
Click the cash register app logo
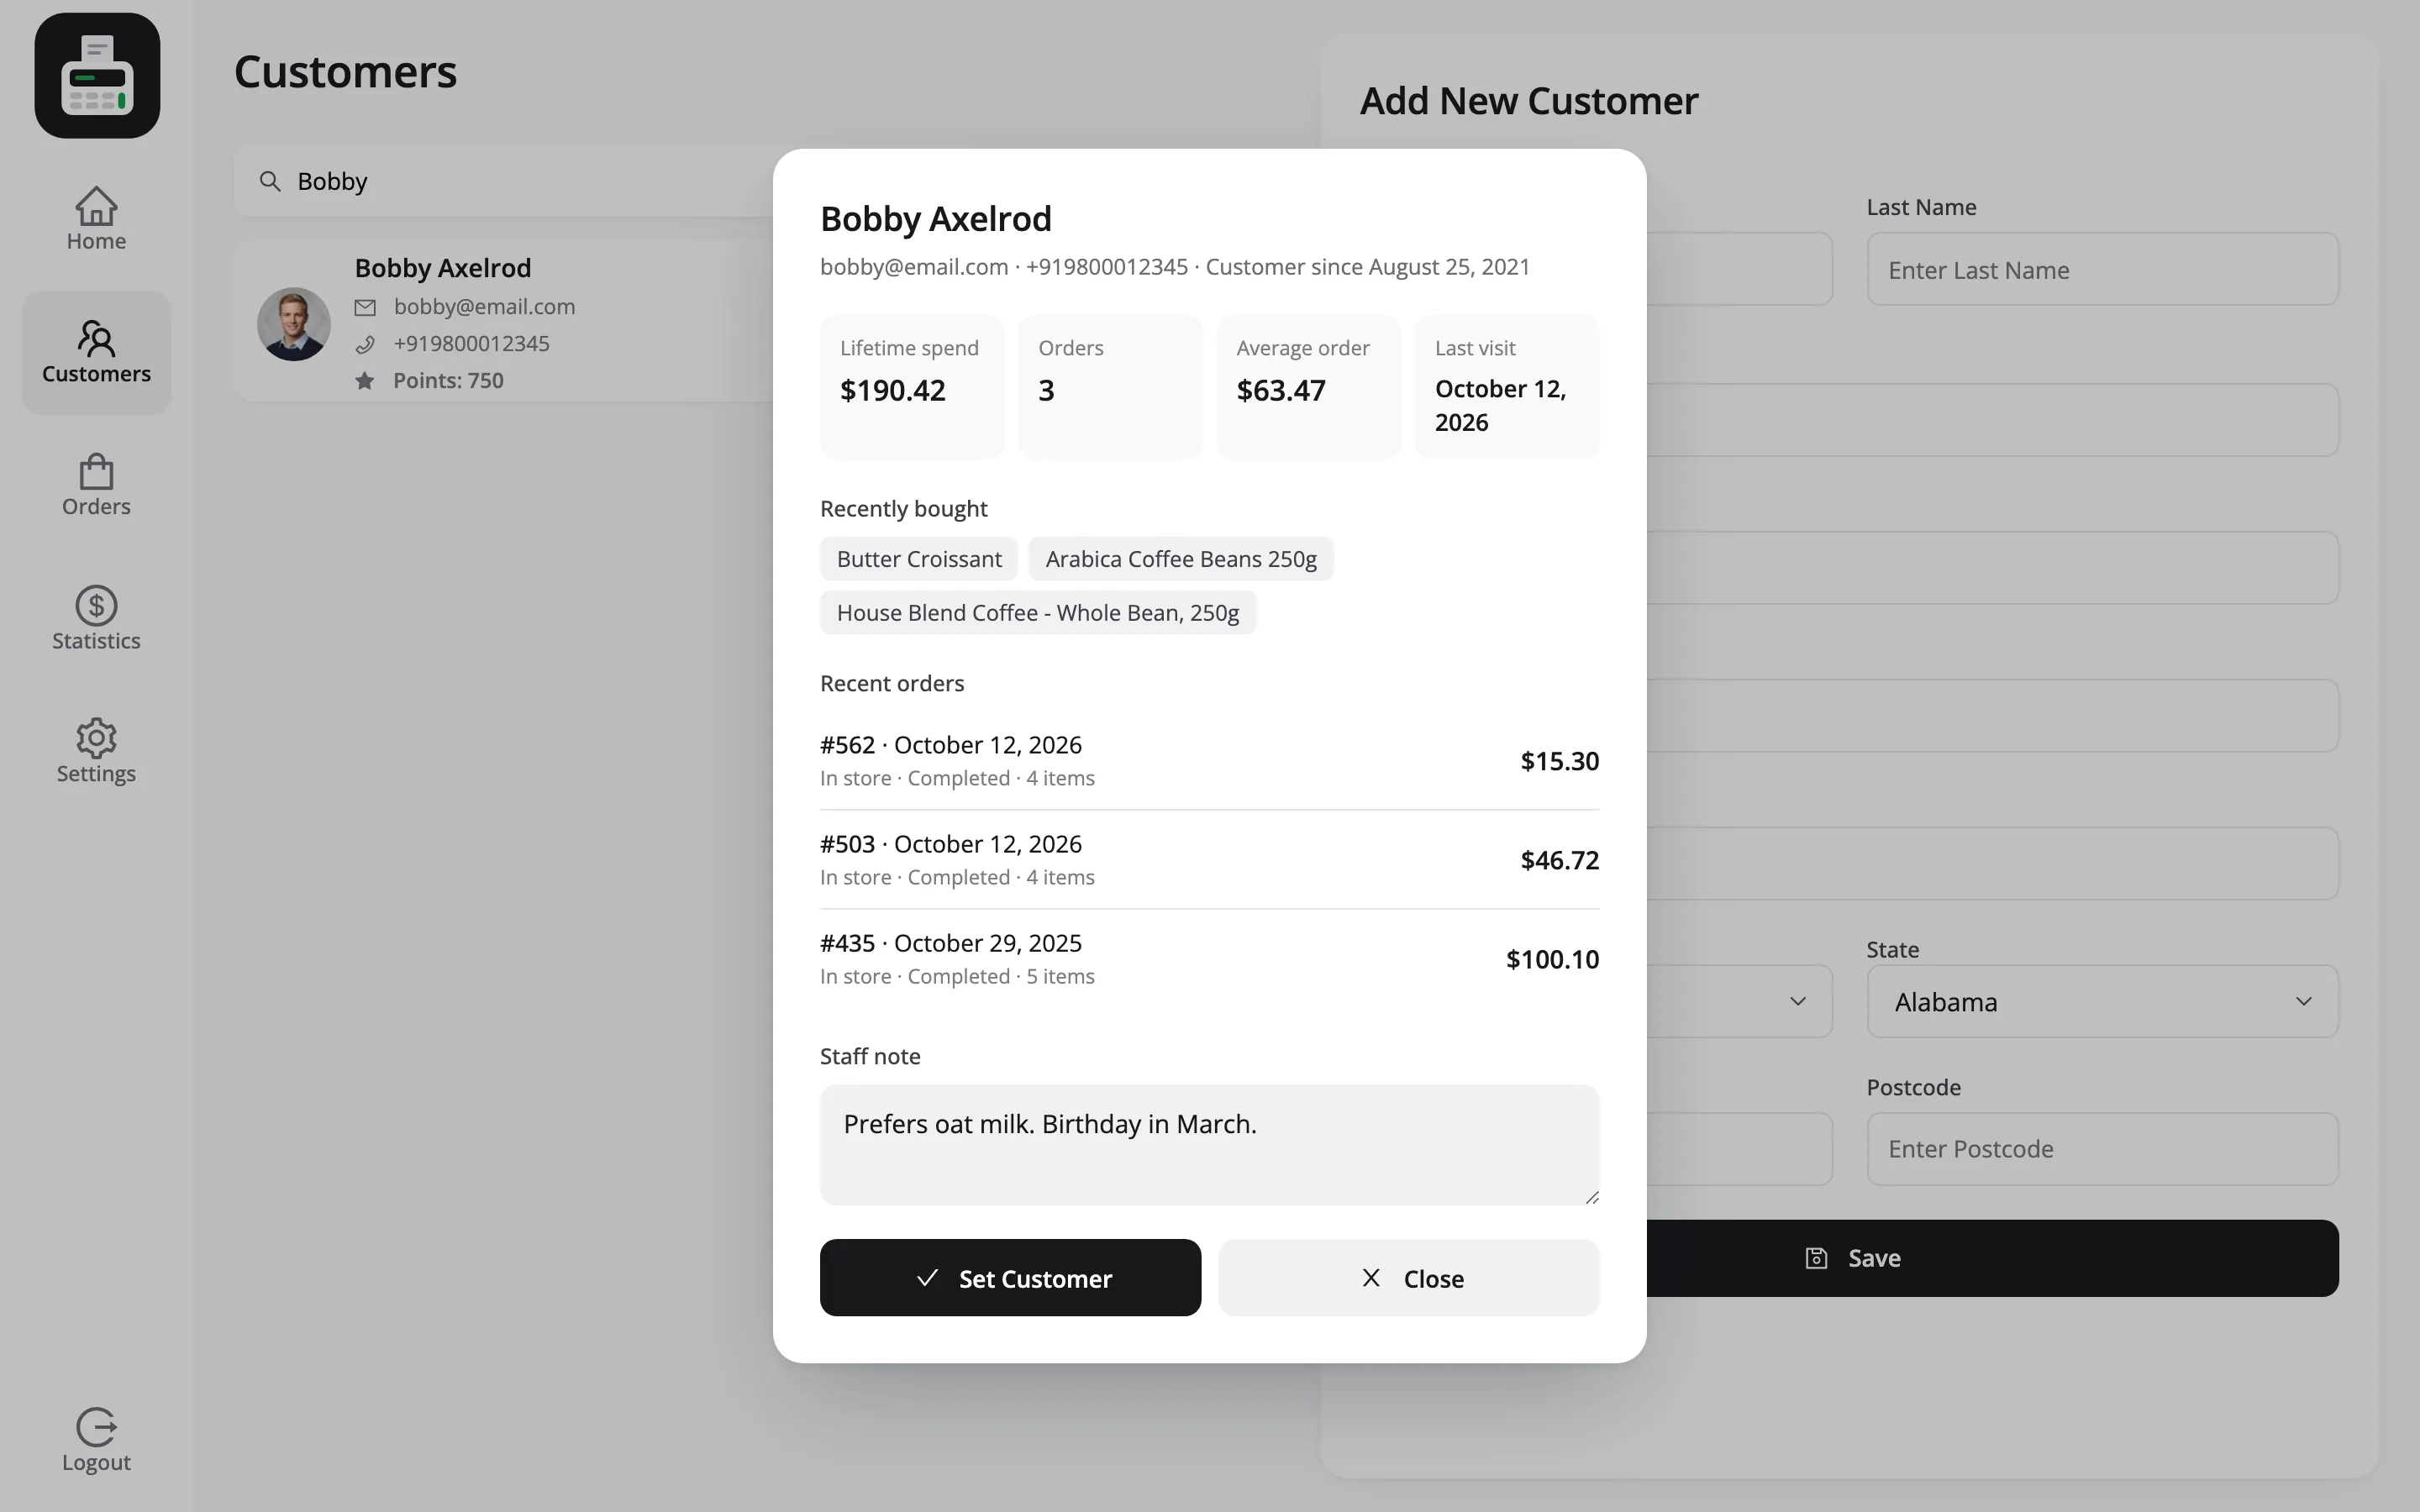click(x=97, y=75)
